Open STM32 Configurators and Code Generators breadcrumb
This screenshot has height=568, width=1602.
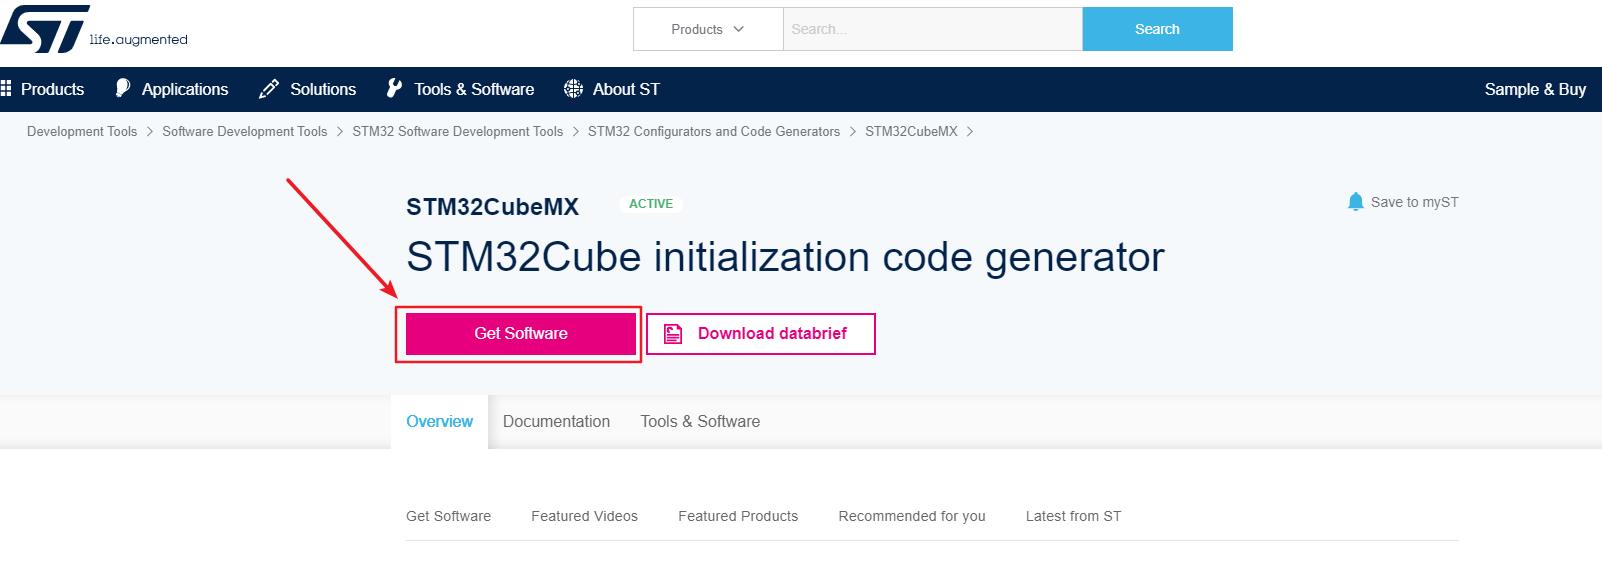pos(714,132)
